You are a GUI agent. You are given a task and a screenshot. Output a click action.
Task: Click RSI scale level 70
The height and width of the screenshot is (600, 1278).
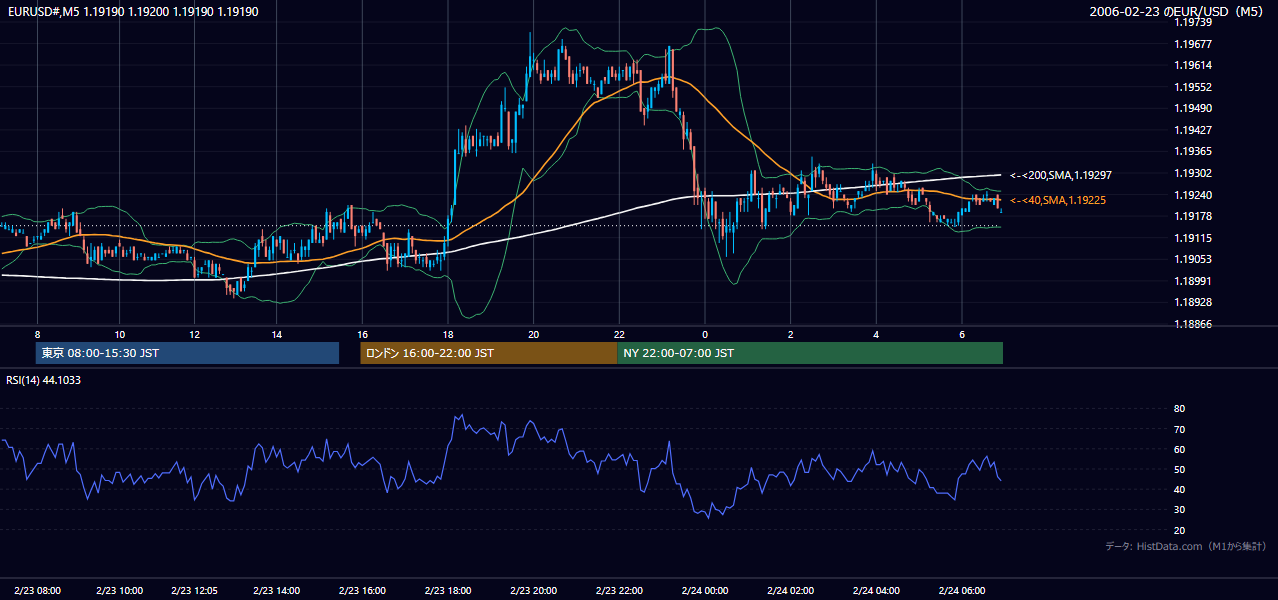pyautogui.click(x=1179, y=429)
